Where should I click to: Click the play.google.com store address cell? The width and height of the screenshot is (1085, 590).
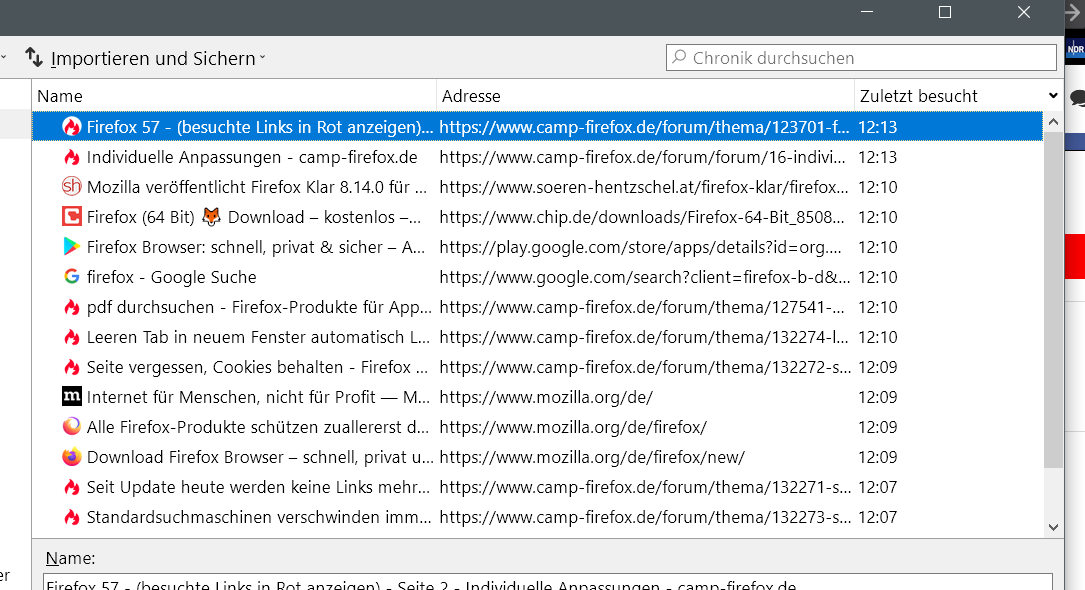click(641, 247)
